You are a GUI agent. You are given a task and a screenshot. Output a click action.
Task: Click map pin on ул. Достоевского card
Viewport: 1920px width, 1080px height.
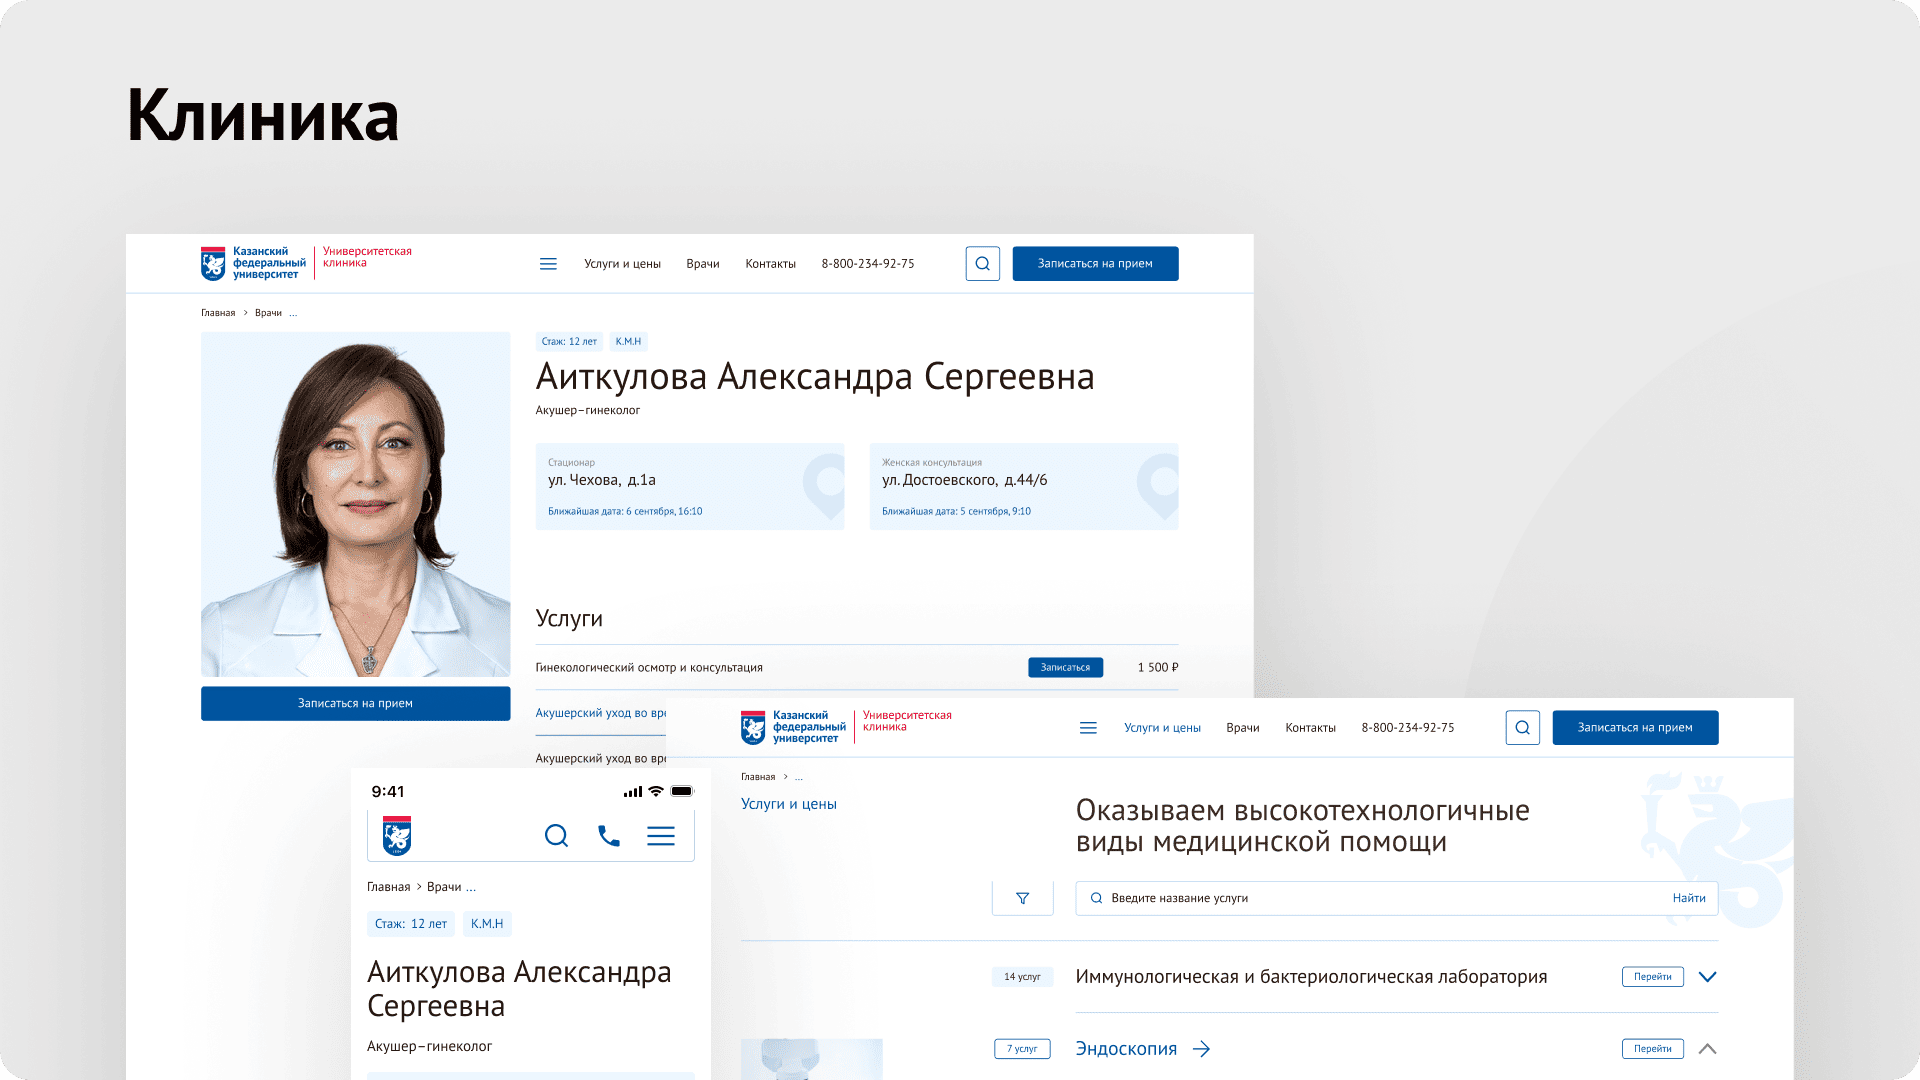pyautogui.click(x=1160, y=485)
